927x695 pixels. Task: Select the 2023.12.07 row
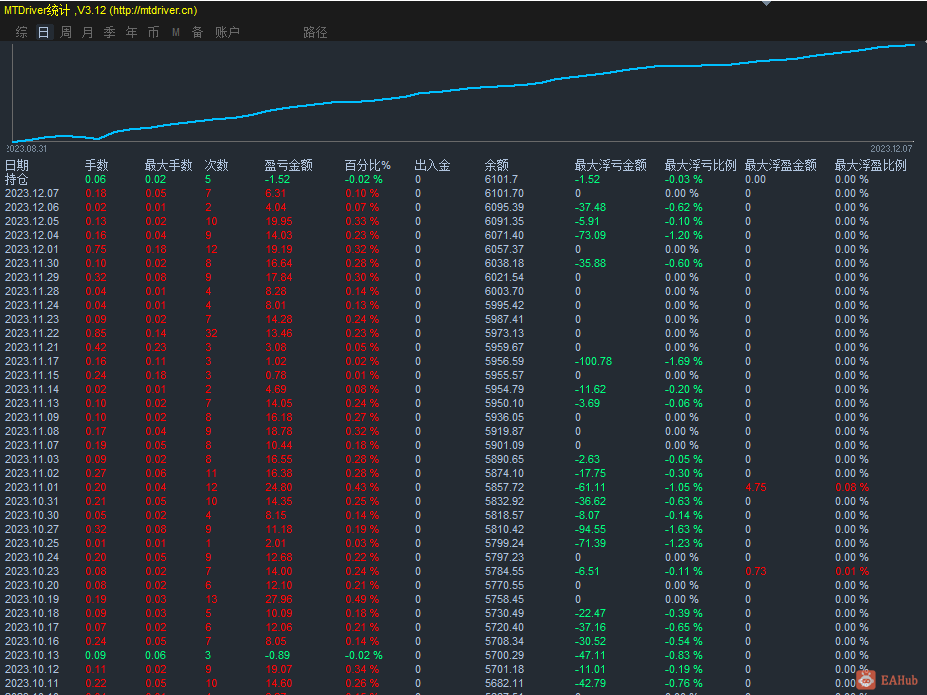[x=32, y=193]
